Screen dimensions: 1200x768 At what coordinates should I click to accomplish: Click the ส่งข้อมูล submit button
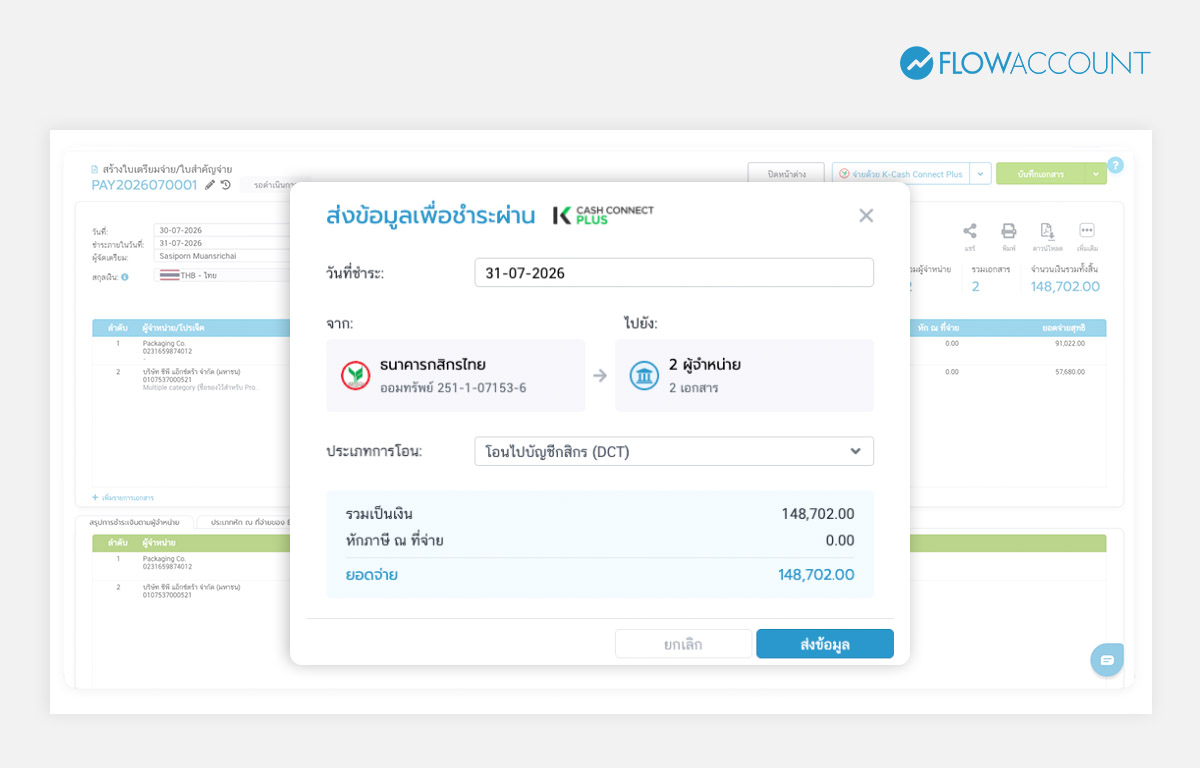point(825,644)
